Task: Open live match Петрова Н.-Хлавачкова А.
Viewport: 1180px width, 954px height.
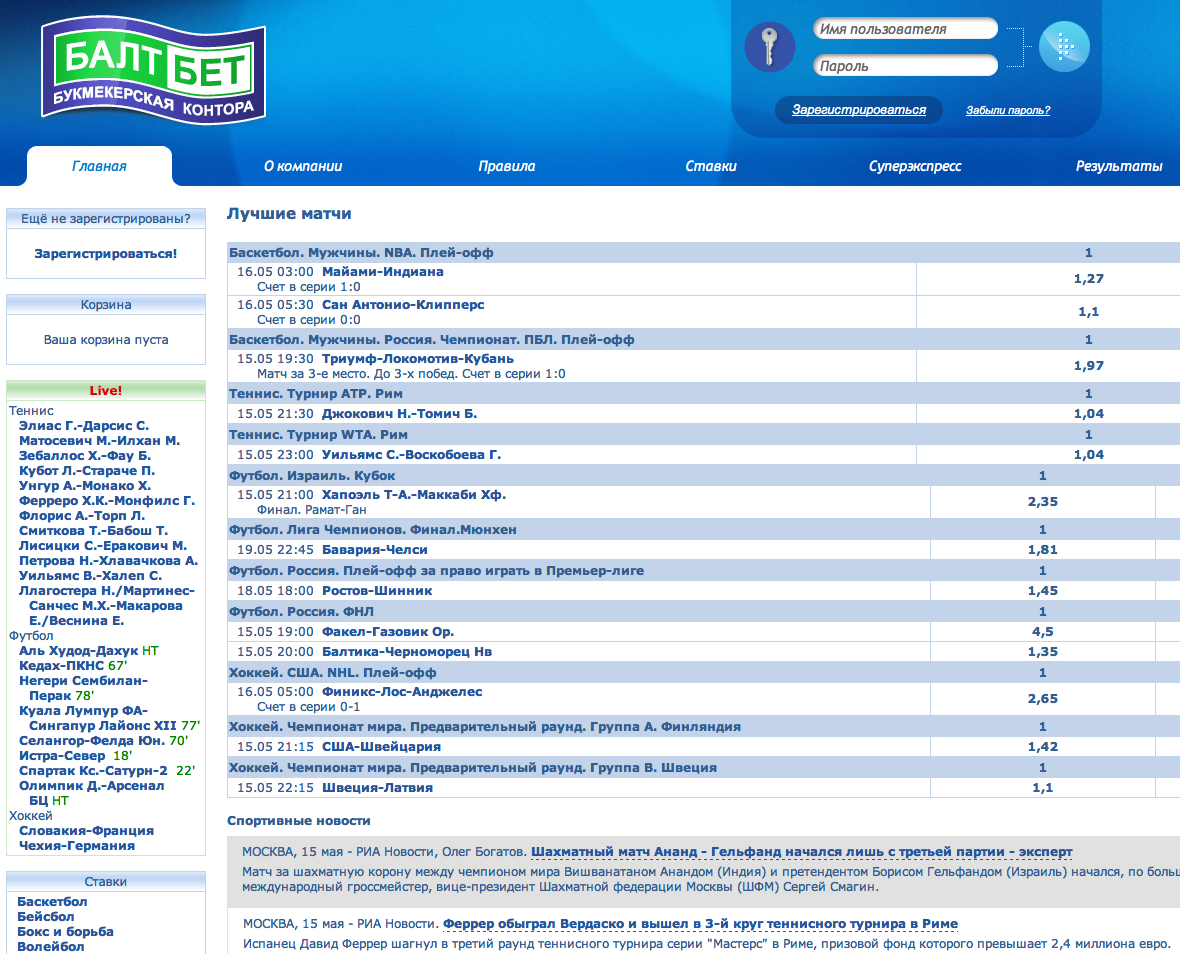Action: tap(108, 561)
